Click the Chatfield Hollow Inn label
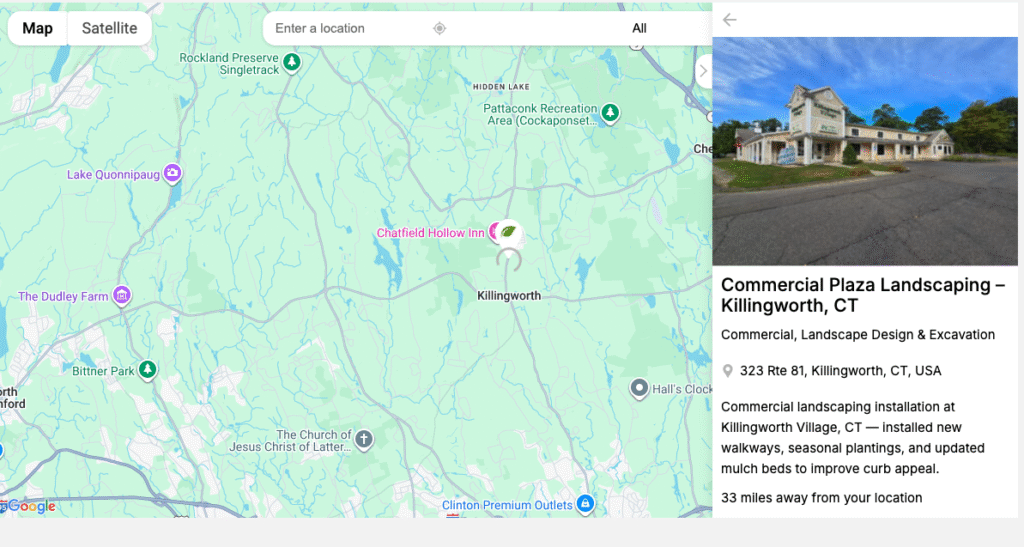 [x=430, y=233]
